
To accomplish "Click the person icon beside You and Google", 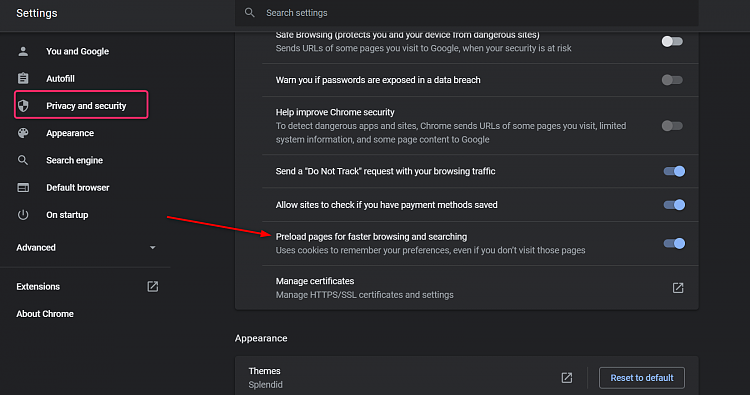I will (23, 51).
